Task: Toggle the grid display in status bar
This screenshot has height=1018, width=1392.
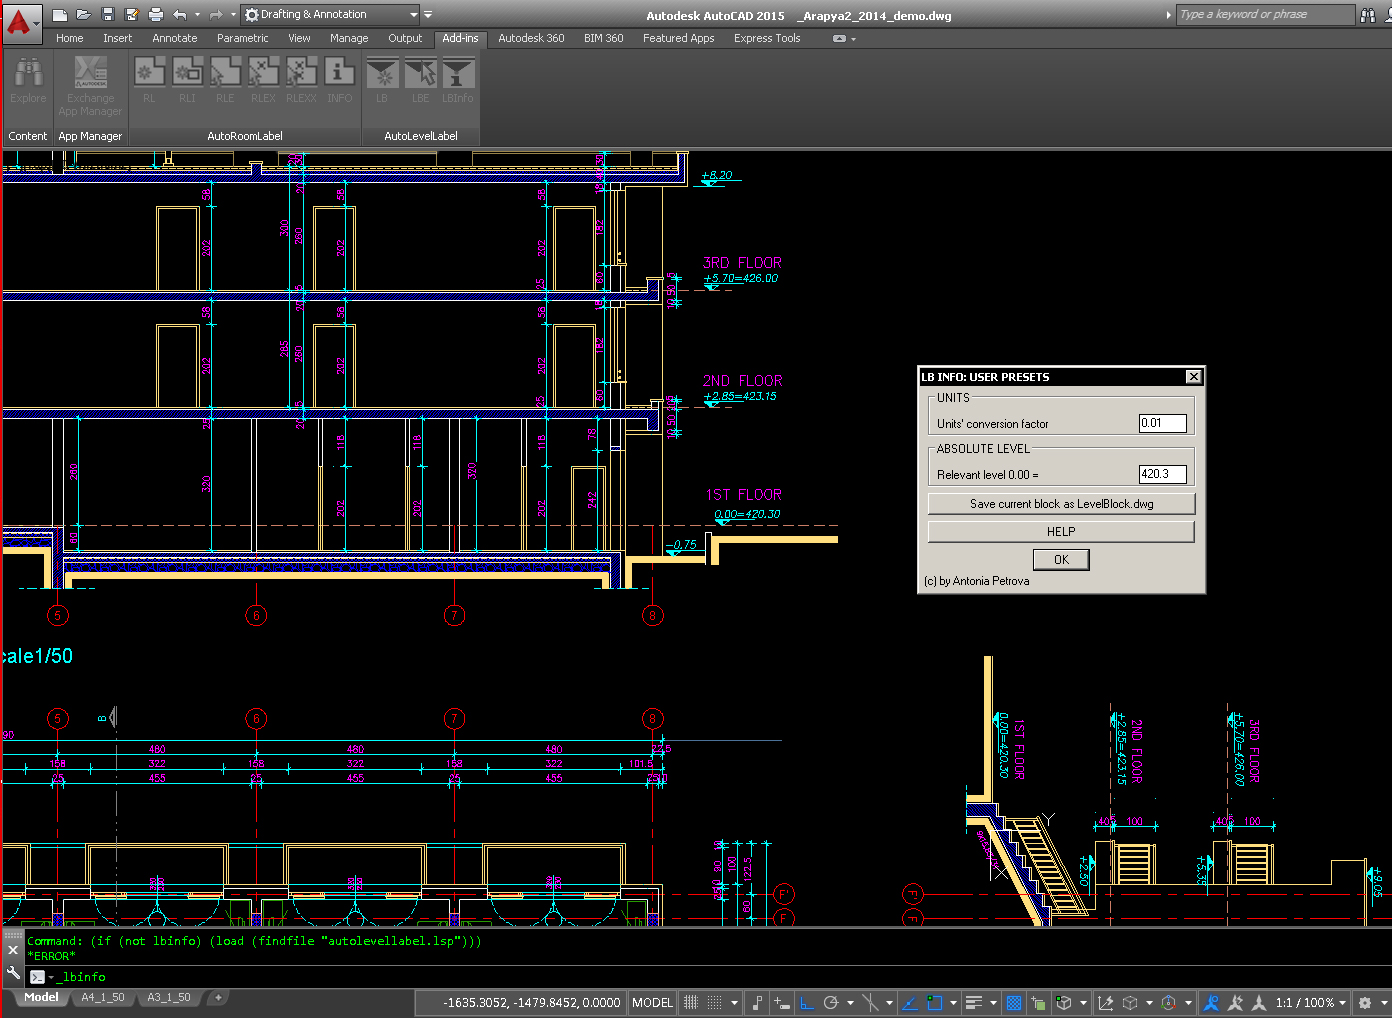Action: click(690, 1002)
